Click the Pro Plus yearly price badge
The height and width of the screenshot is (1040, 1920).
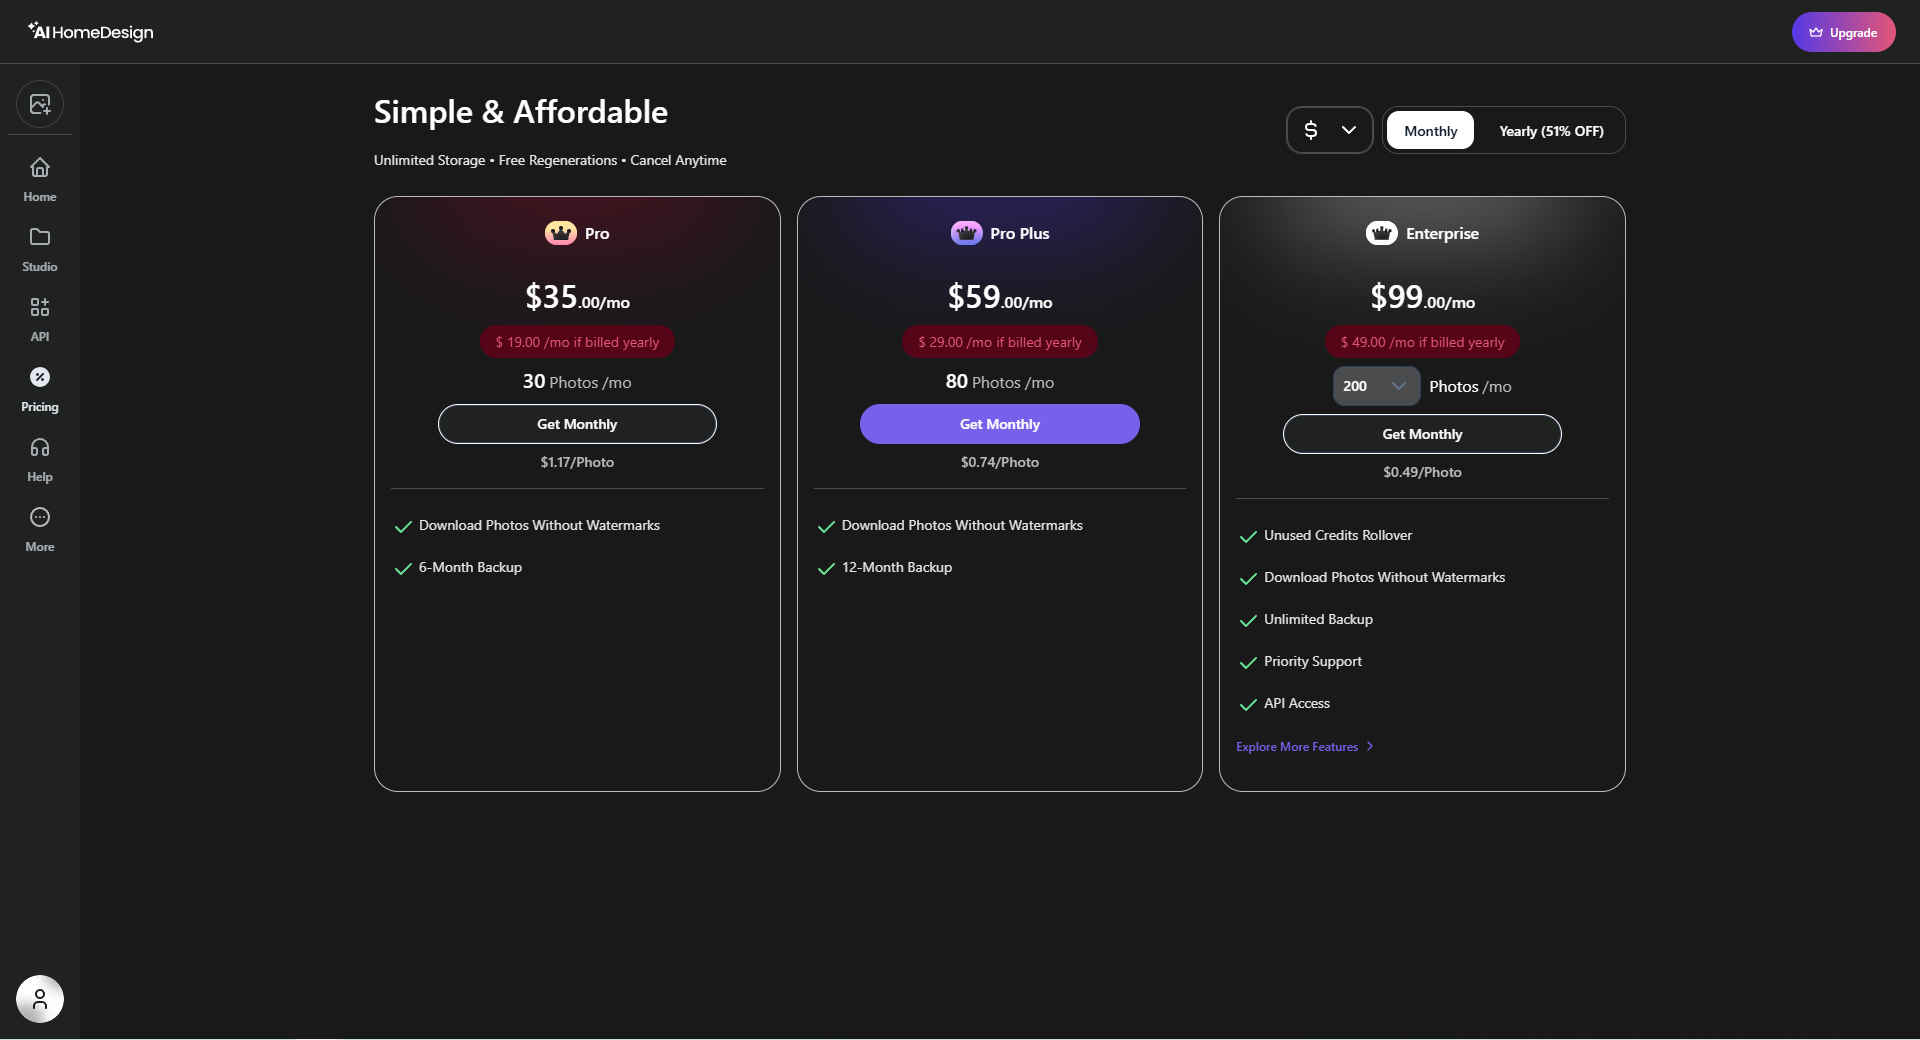tap(1000, 342)
